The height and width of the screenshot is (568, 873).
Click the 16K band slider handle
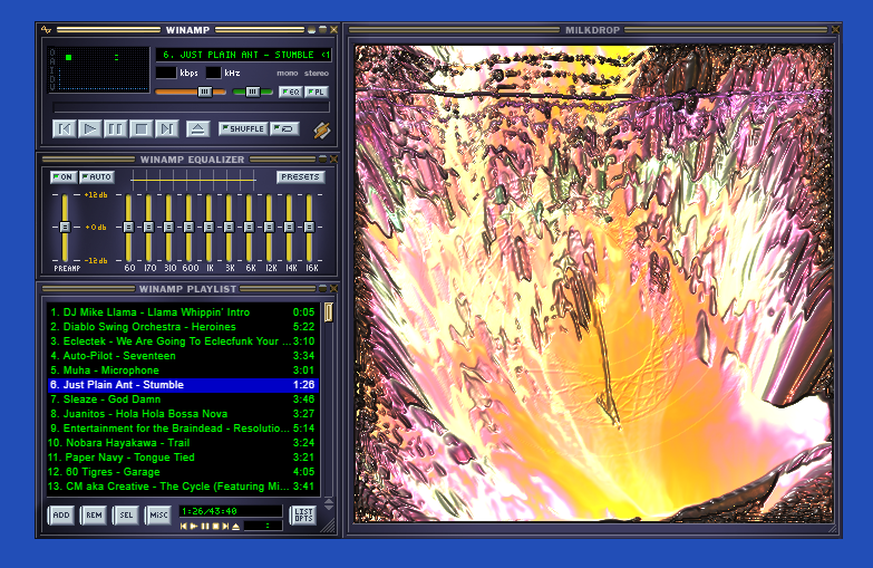(309, 227)
